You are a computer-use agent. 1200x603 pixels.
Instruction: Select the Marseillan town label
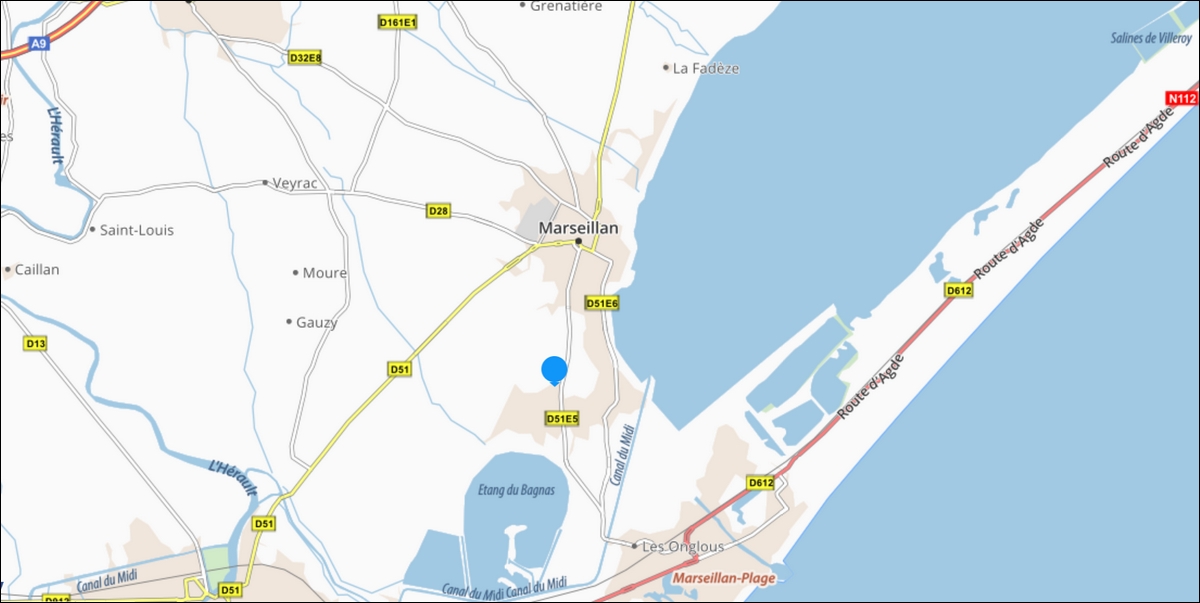tap(578, 228)
